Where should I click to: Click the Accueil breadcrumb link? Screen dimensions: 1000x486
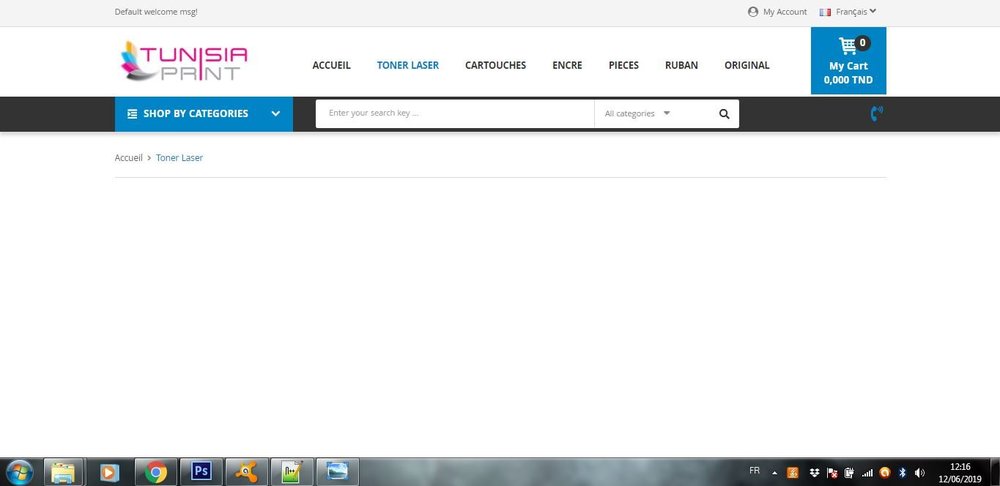pos(128,158)
